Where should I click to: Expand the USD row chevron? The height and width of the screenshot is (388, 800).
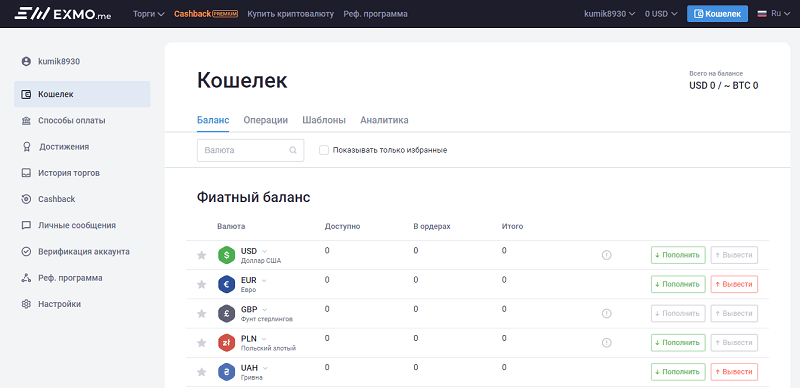[x=264, y=251]
